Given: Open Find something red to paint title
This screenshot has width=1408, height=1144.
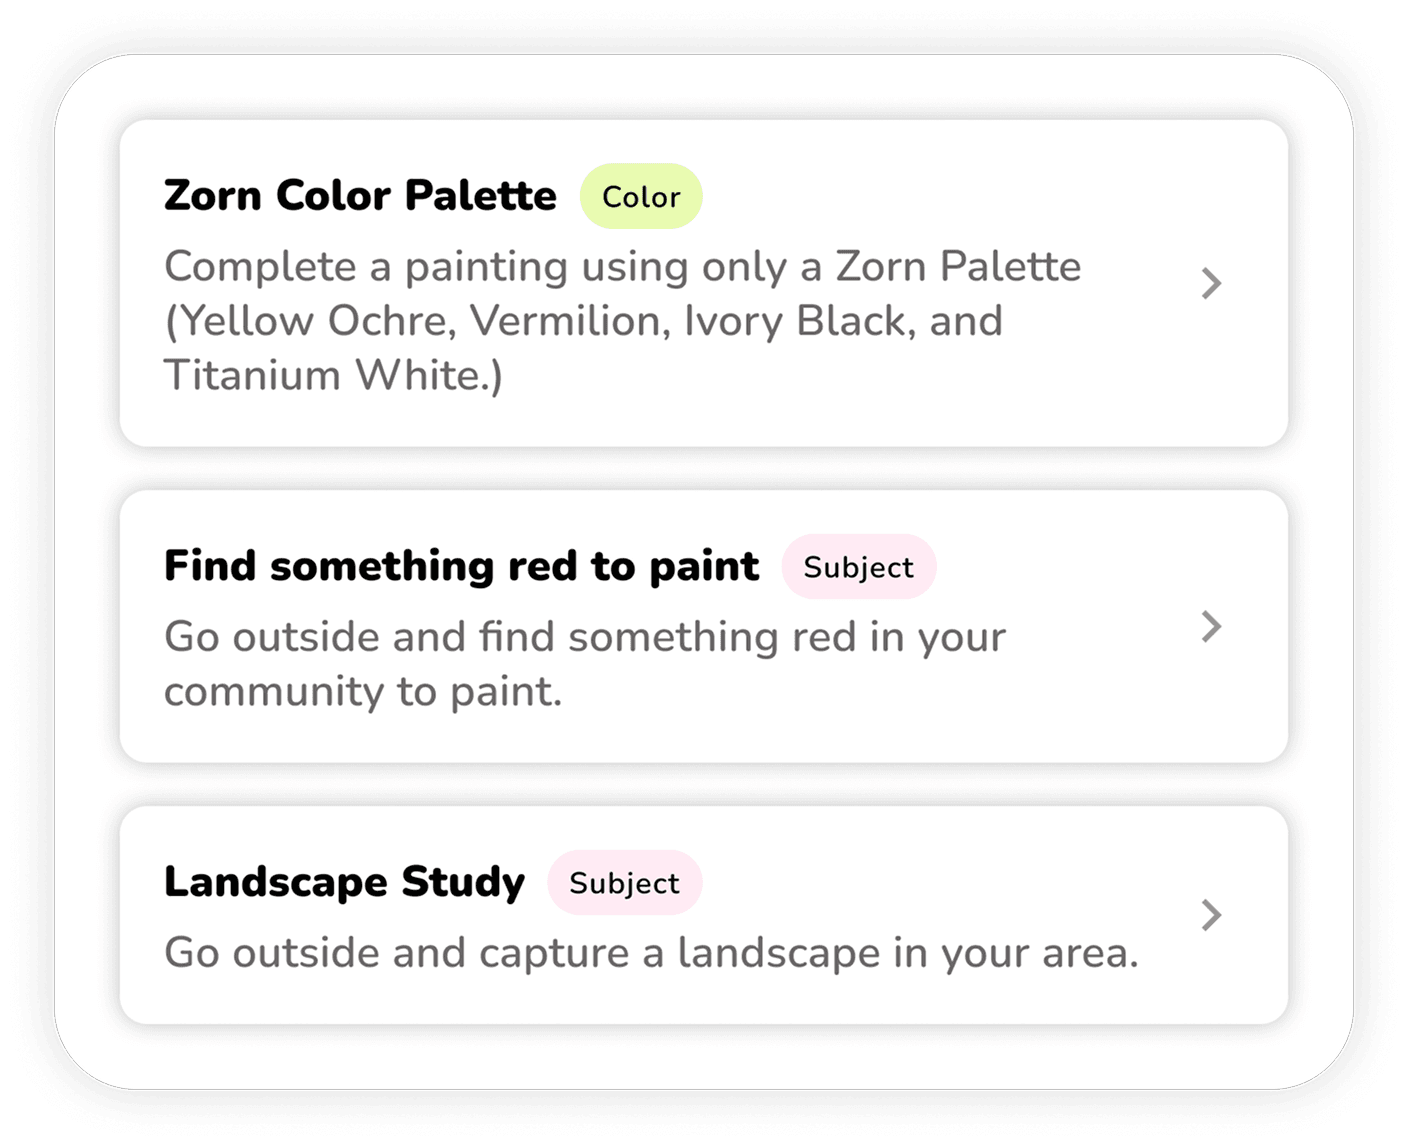Looking at the screenshot, I should click(461, 566).
